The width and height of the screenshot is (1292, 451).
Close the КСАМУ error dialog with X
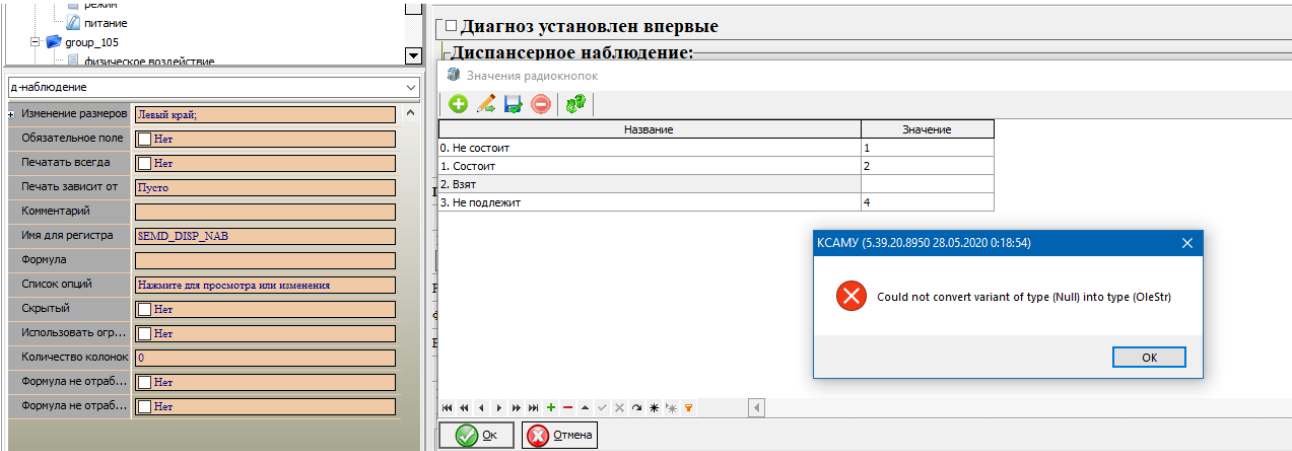click(1187, 243)
